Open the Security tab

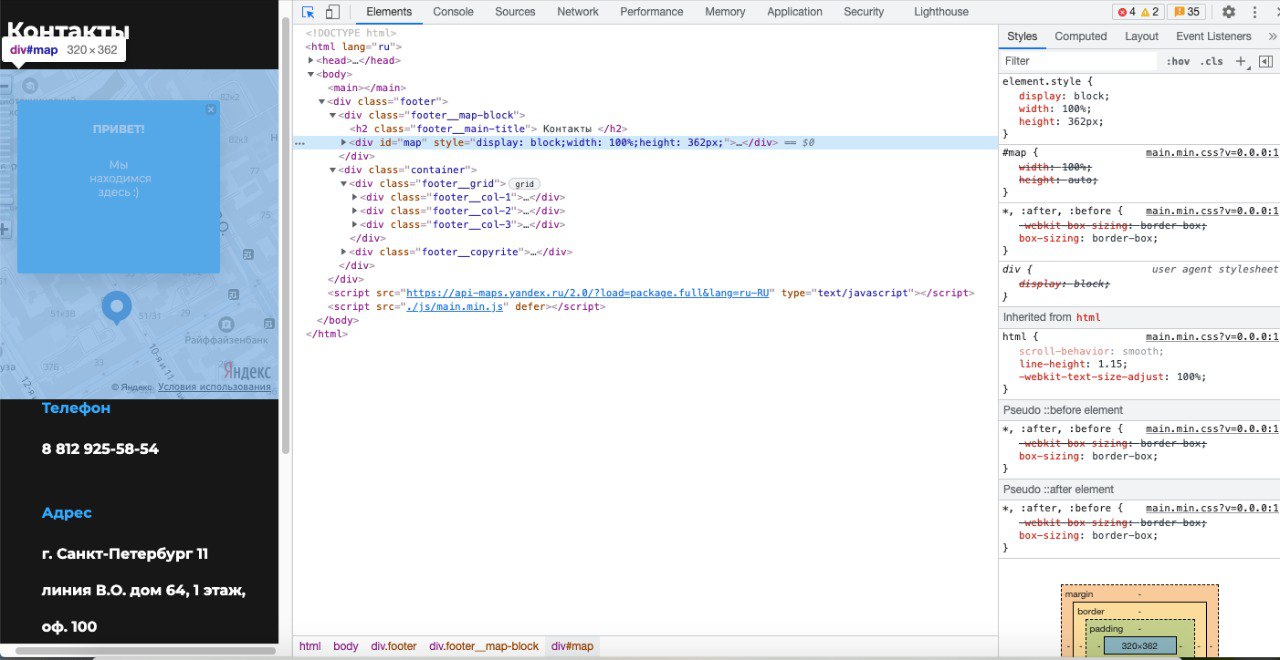[x=864, y=12]
